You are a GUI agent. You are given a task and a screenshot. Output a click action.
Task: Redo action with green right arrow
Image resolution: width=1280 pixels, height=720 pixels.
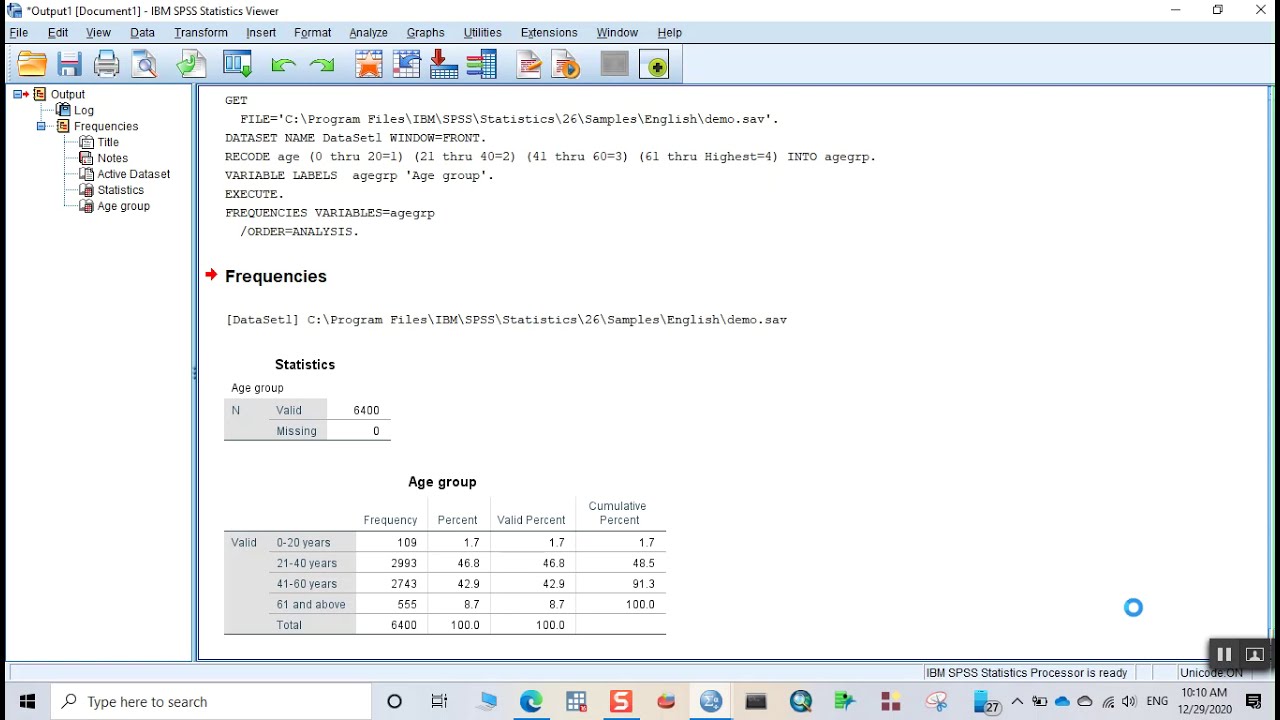point(322,65)
